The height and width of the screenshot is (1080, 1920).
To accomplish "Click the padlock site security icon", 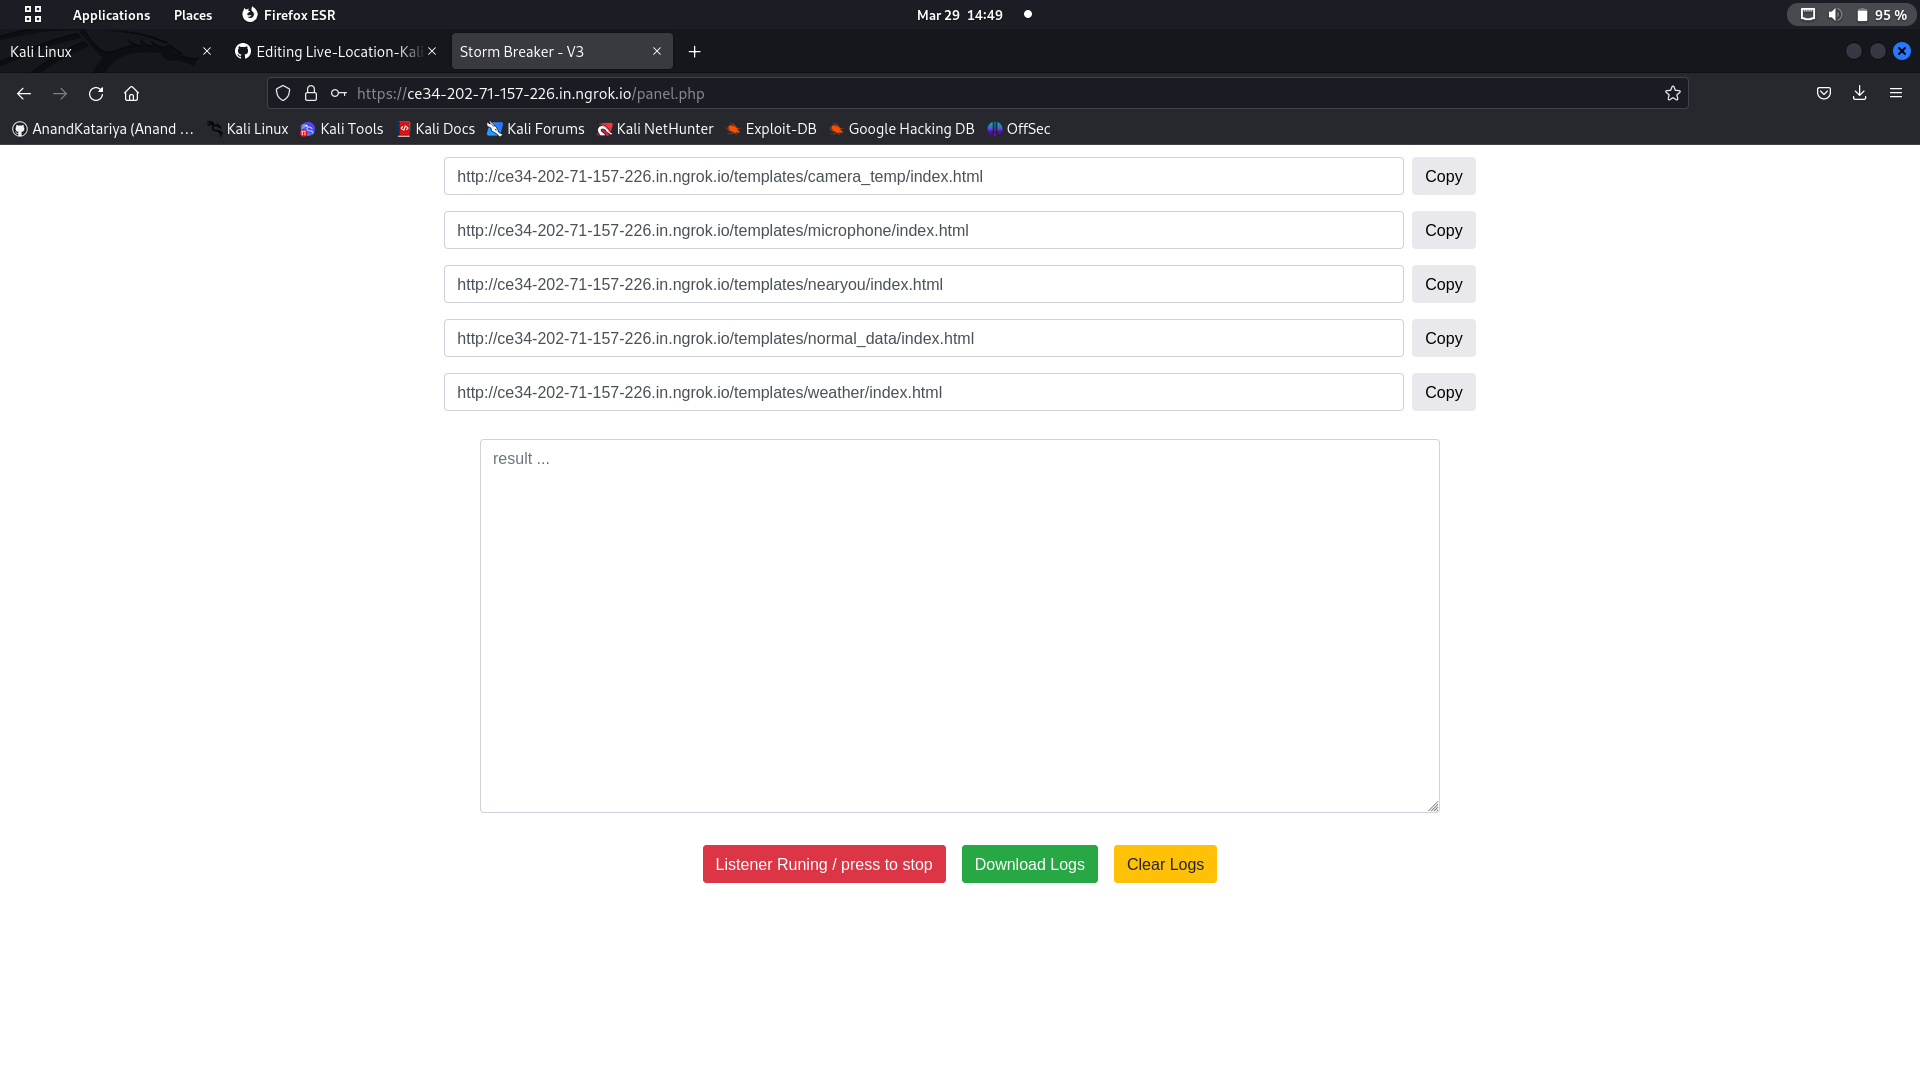I will (x=311, y=93).
